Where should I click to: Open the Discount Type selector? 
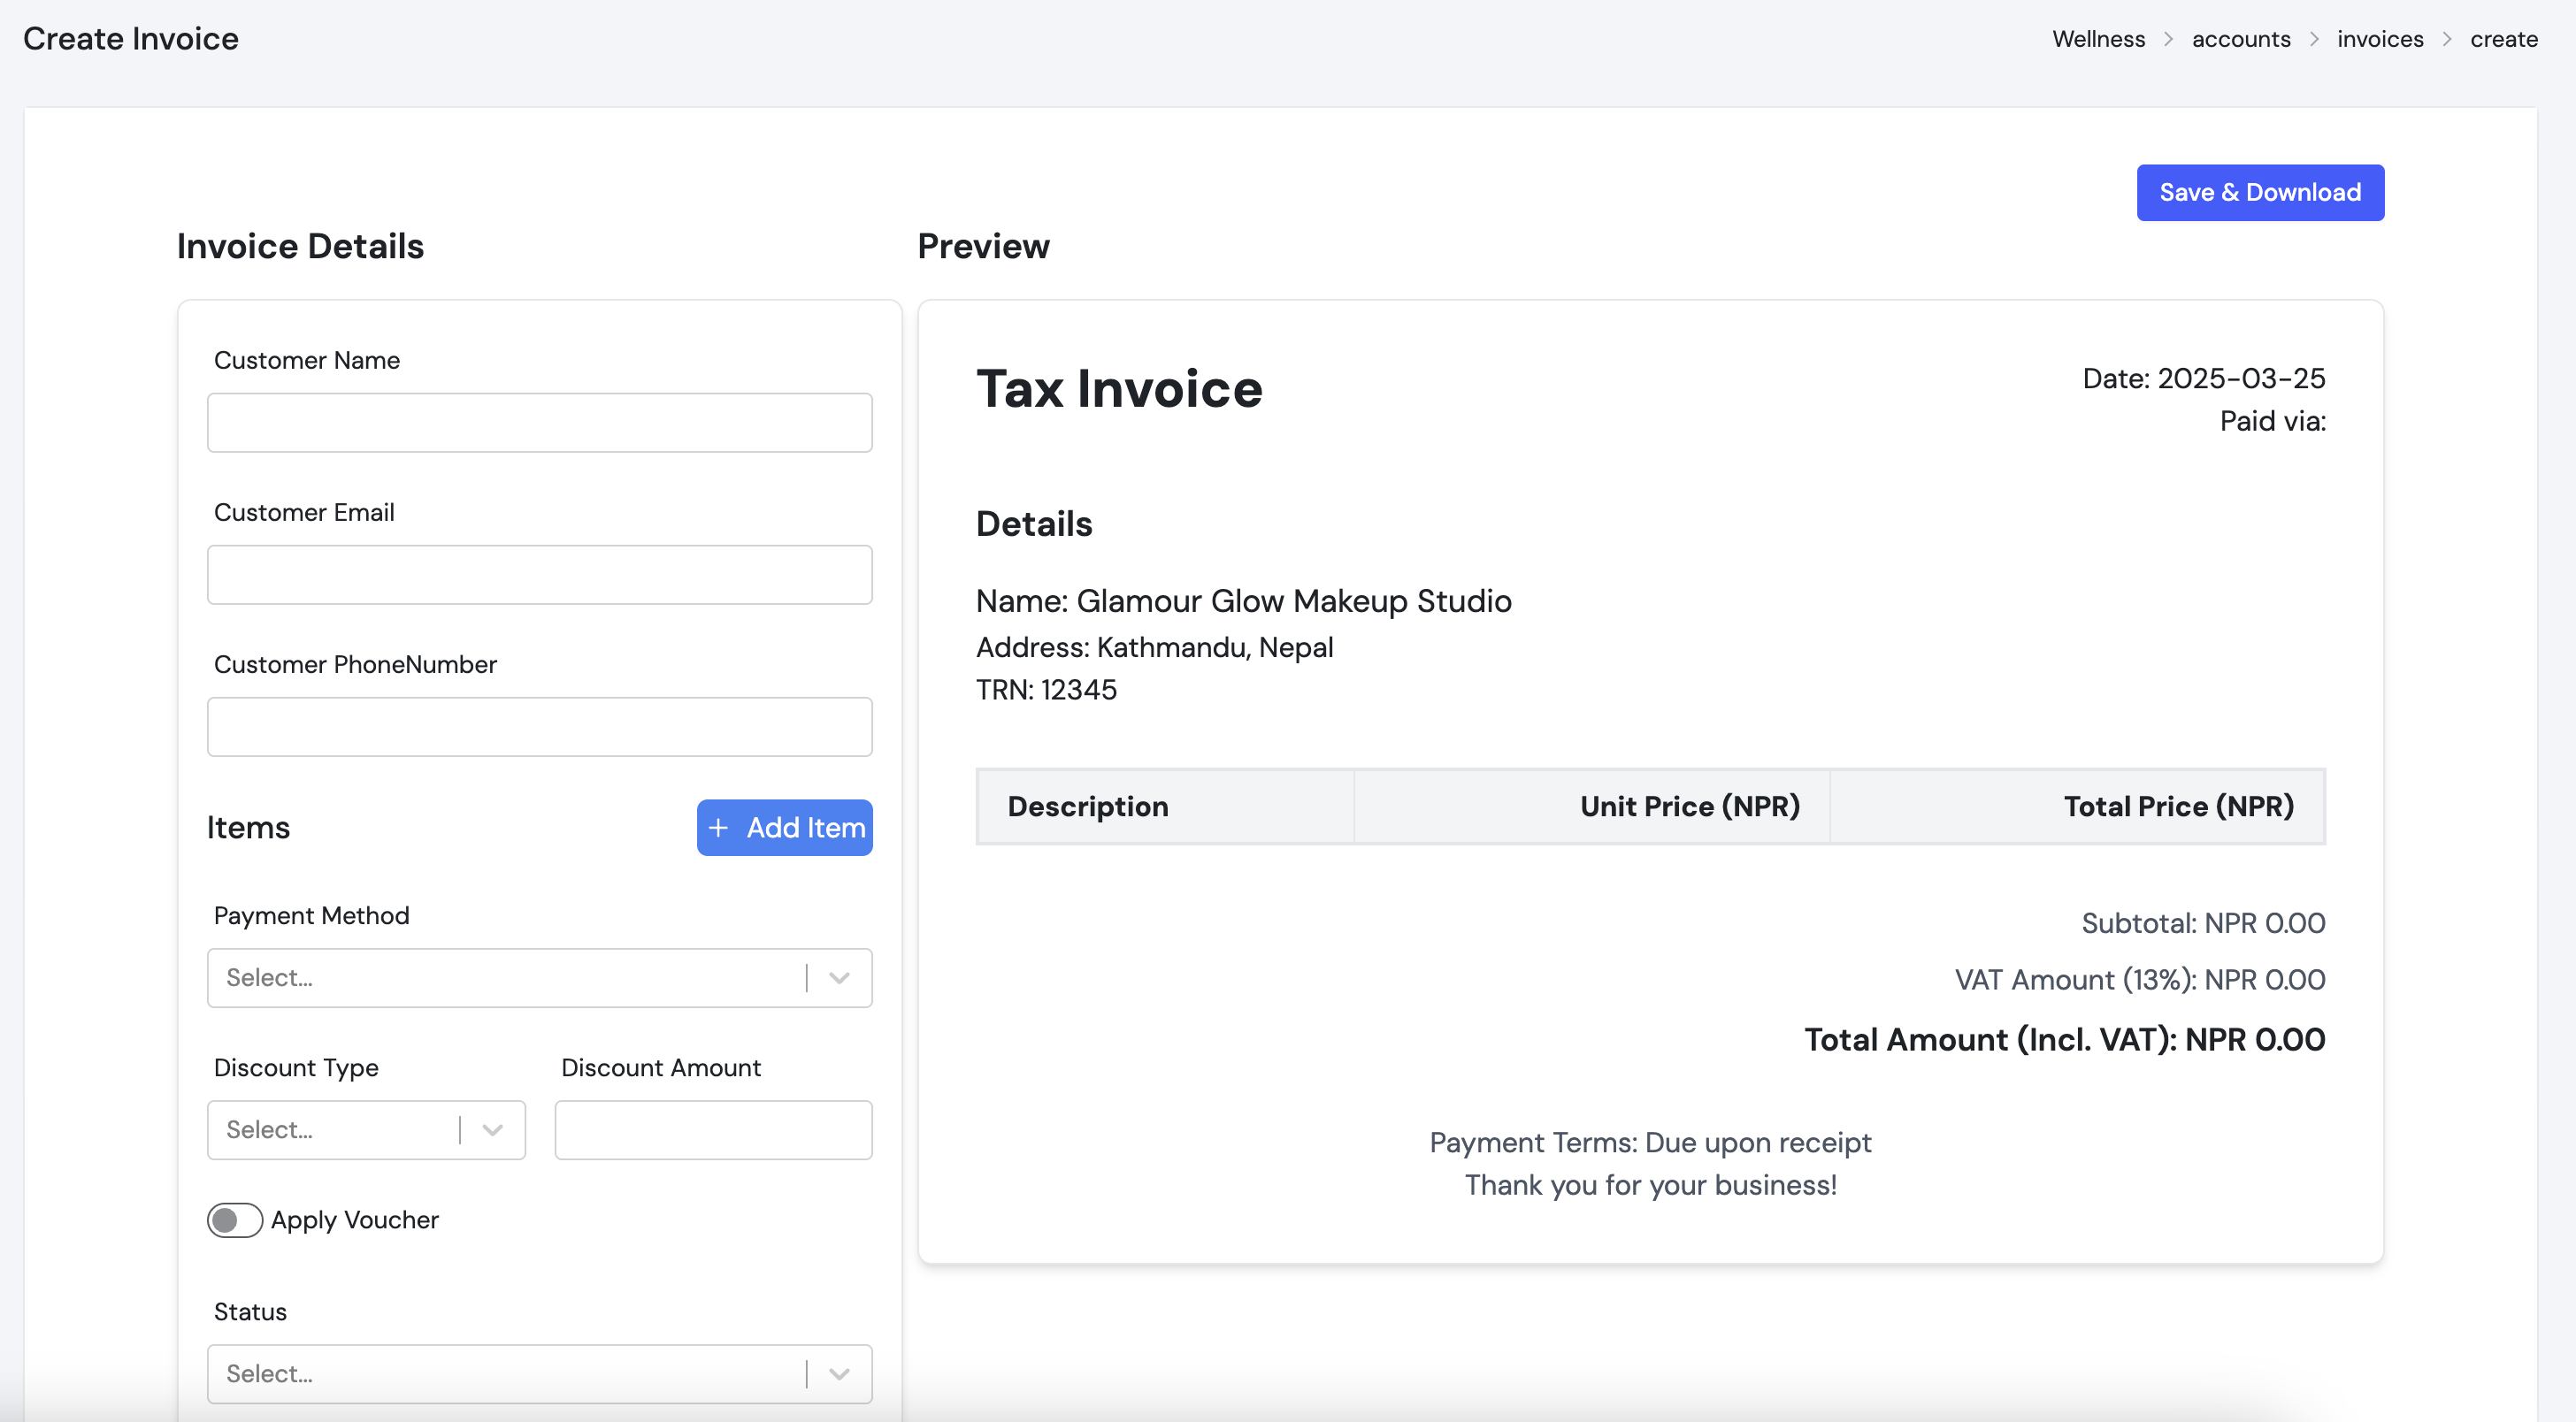click(340, 1130)
